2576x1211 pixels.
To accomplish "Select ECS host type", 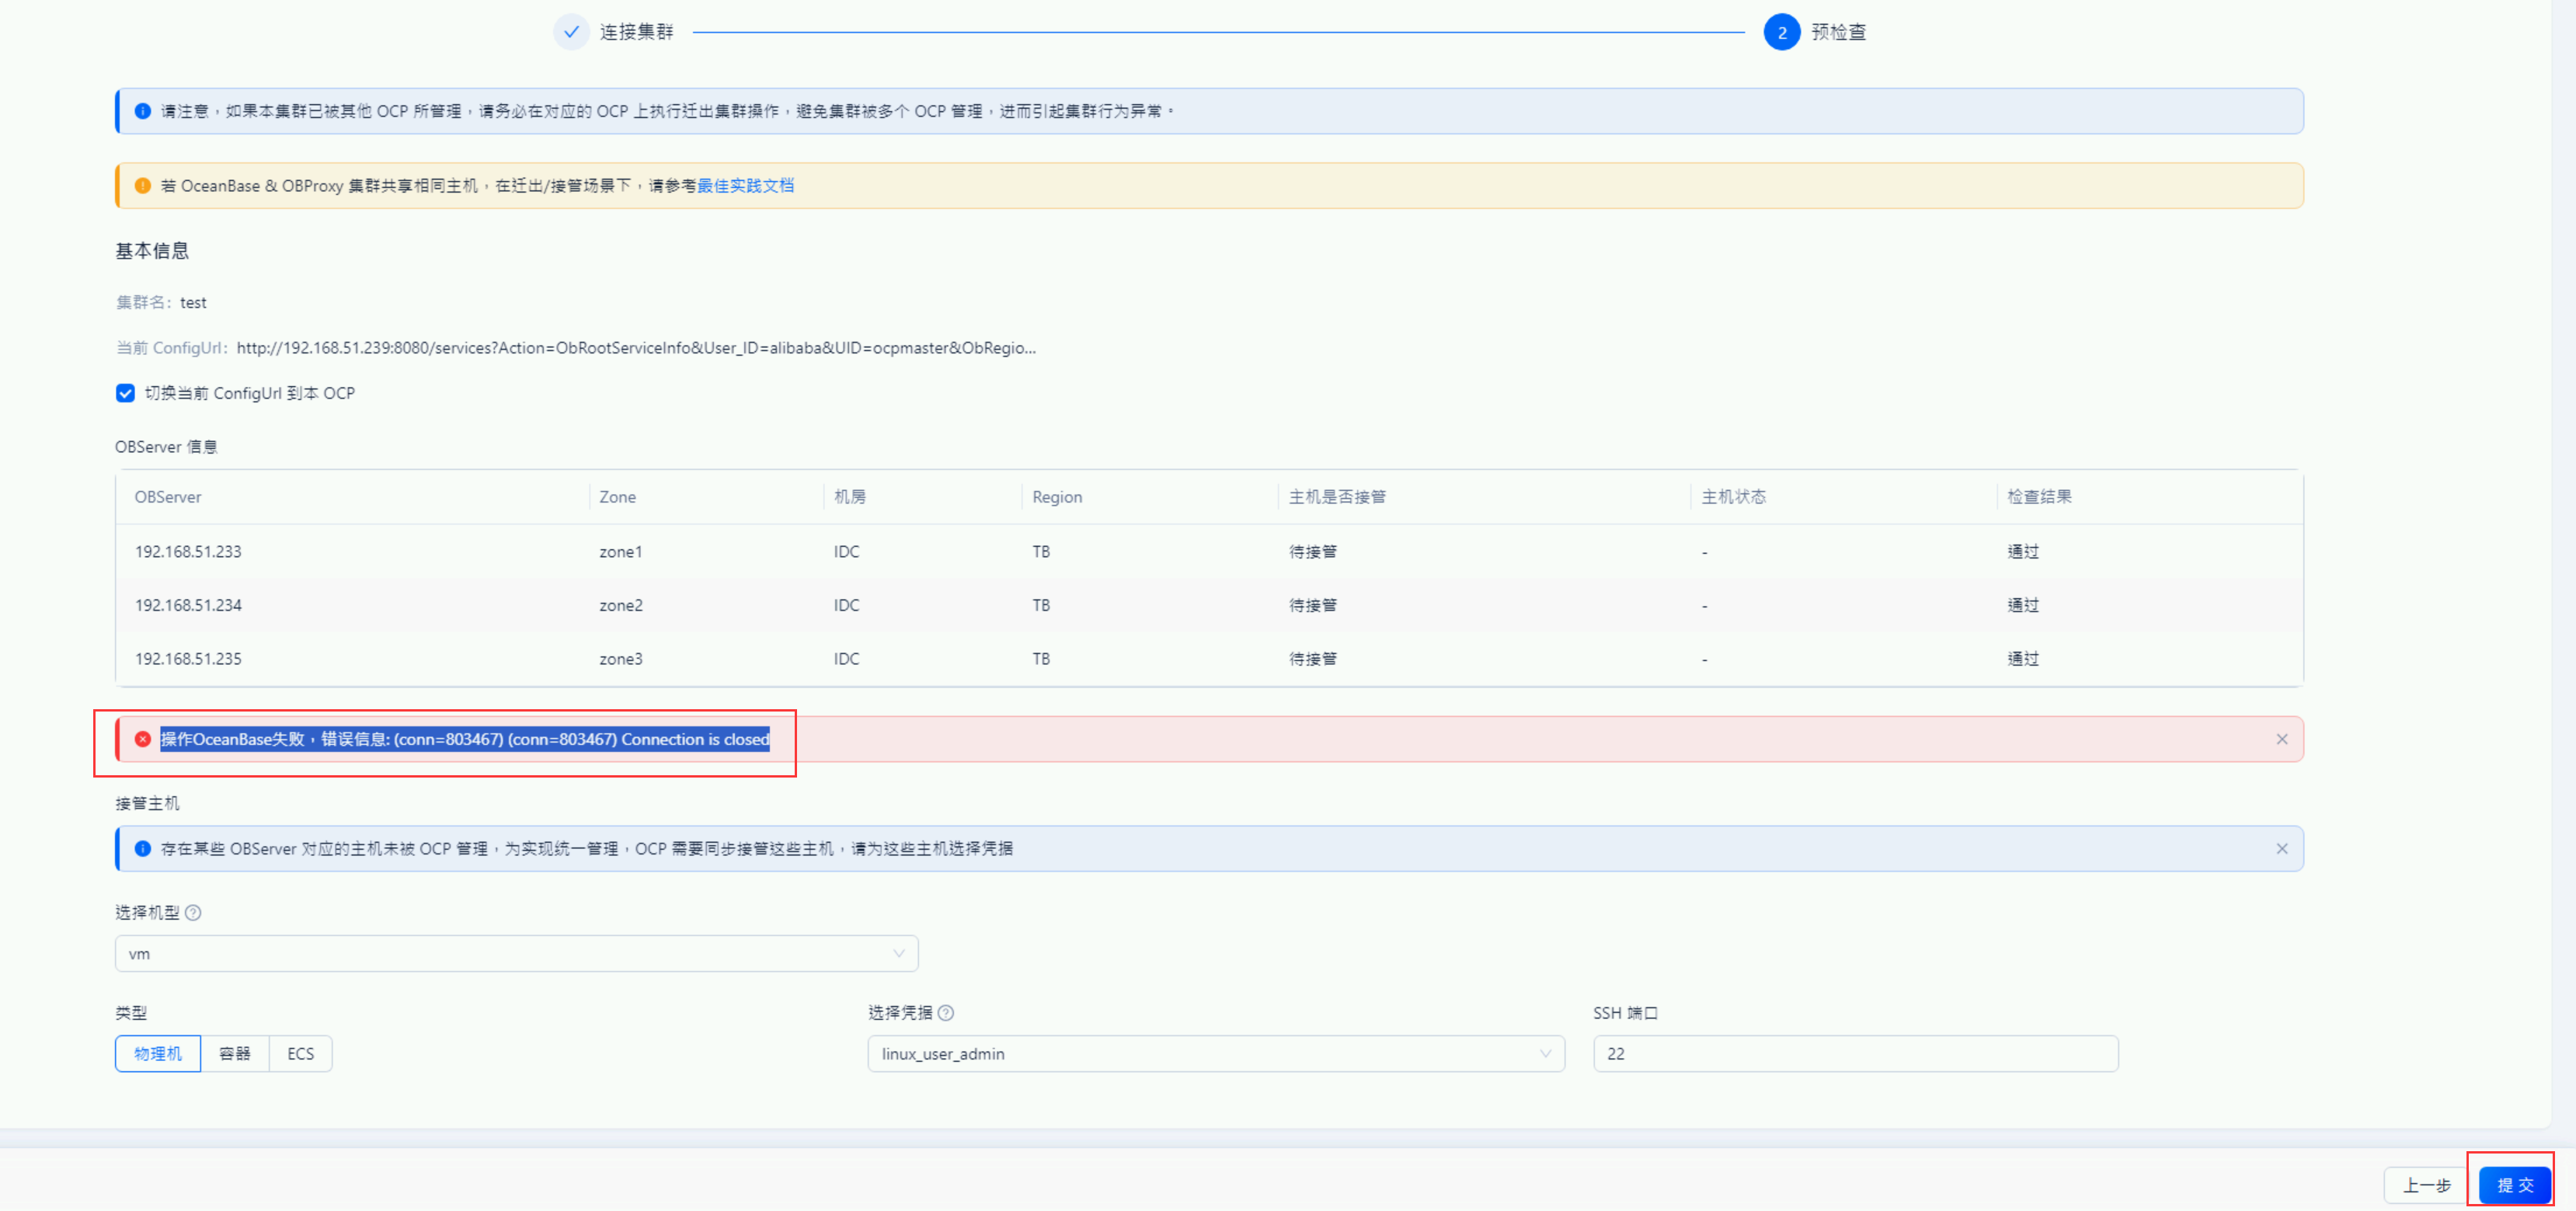I will coord(300,1053).
